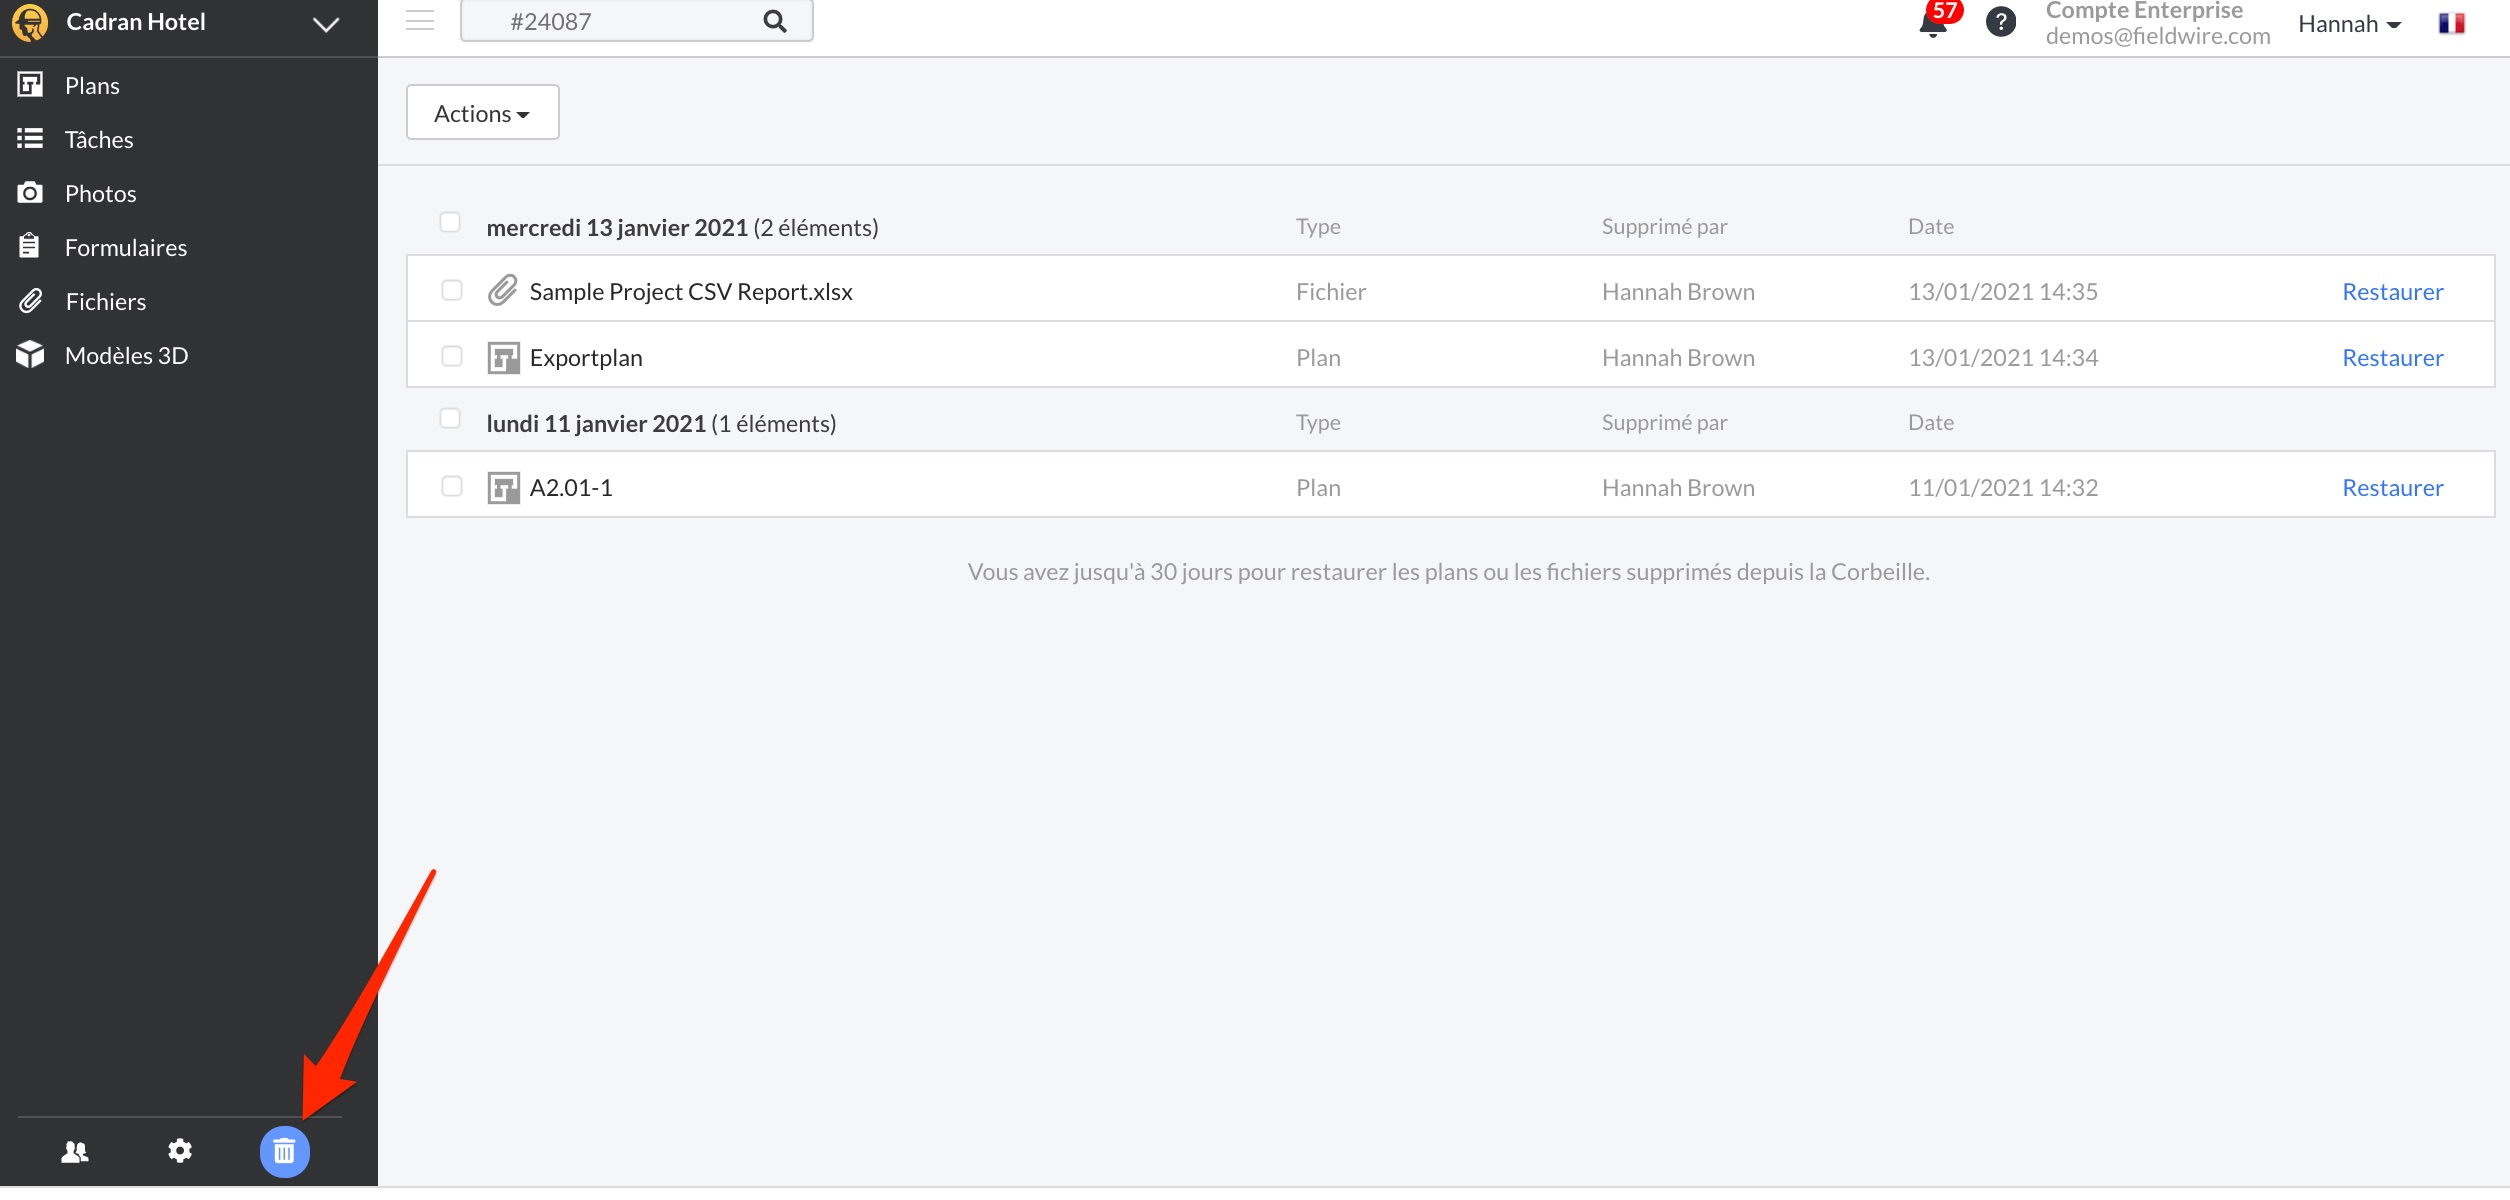Screen dimensions: 2510x1200
Task: Go to Modèles 3D section
Action: (126, 356)
